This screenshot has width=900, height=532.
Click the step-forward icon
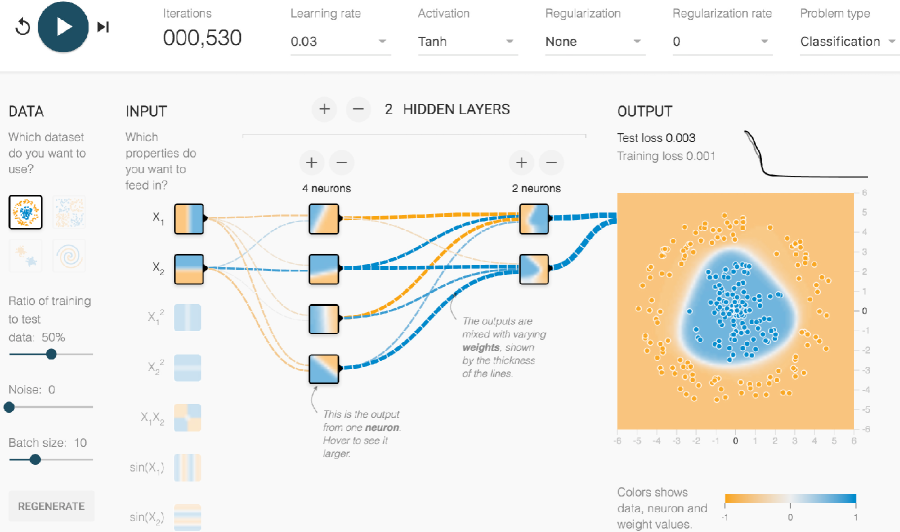click(x=103, y=27)
